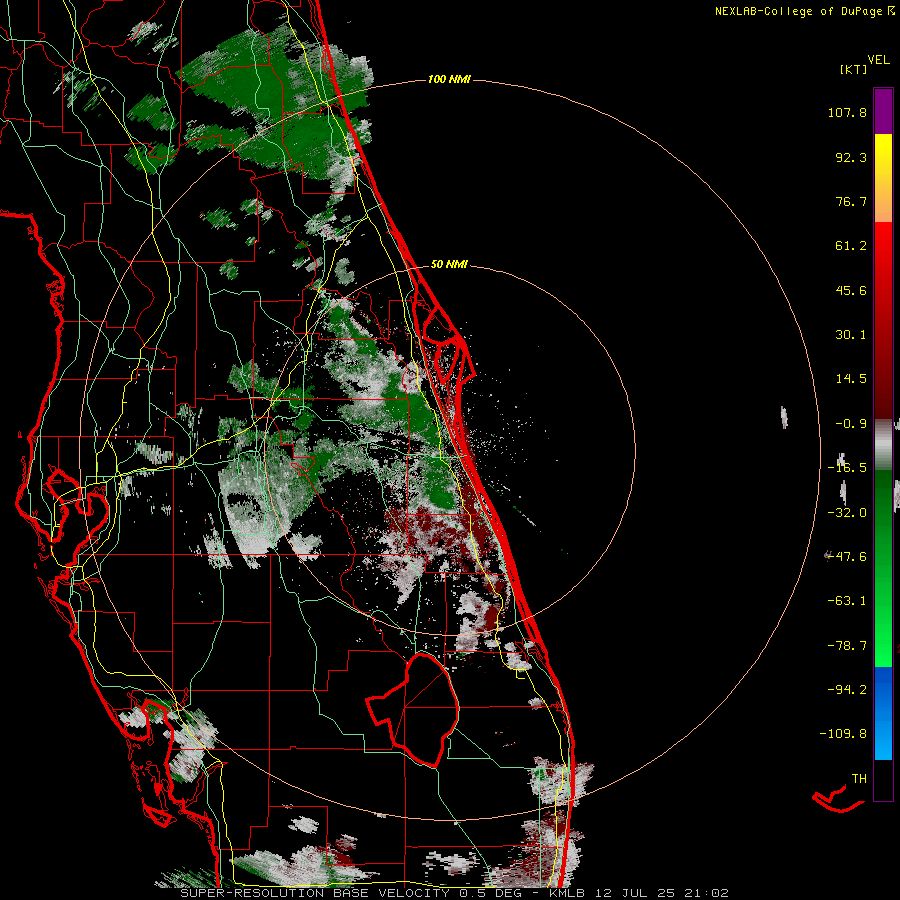Click the VEL legend title
The image size is (900, 900).
tap(878, 60)
